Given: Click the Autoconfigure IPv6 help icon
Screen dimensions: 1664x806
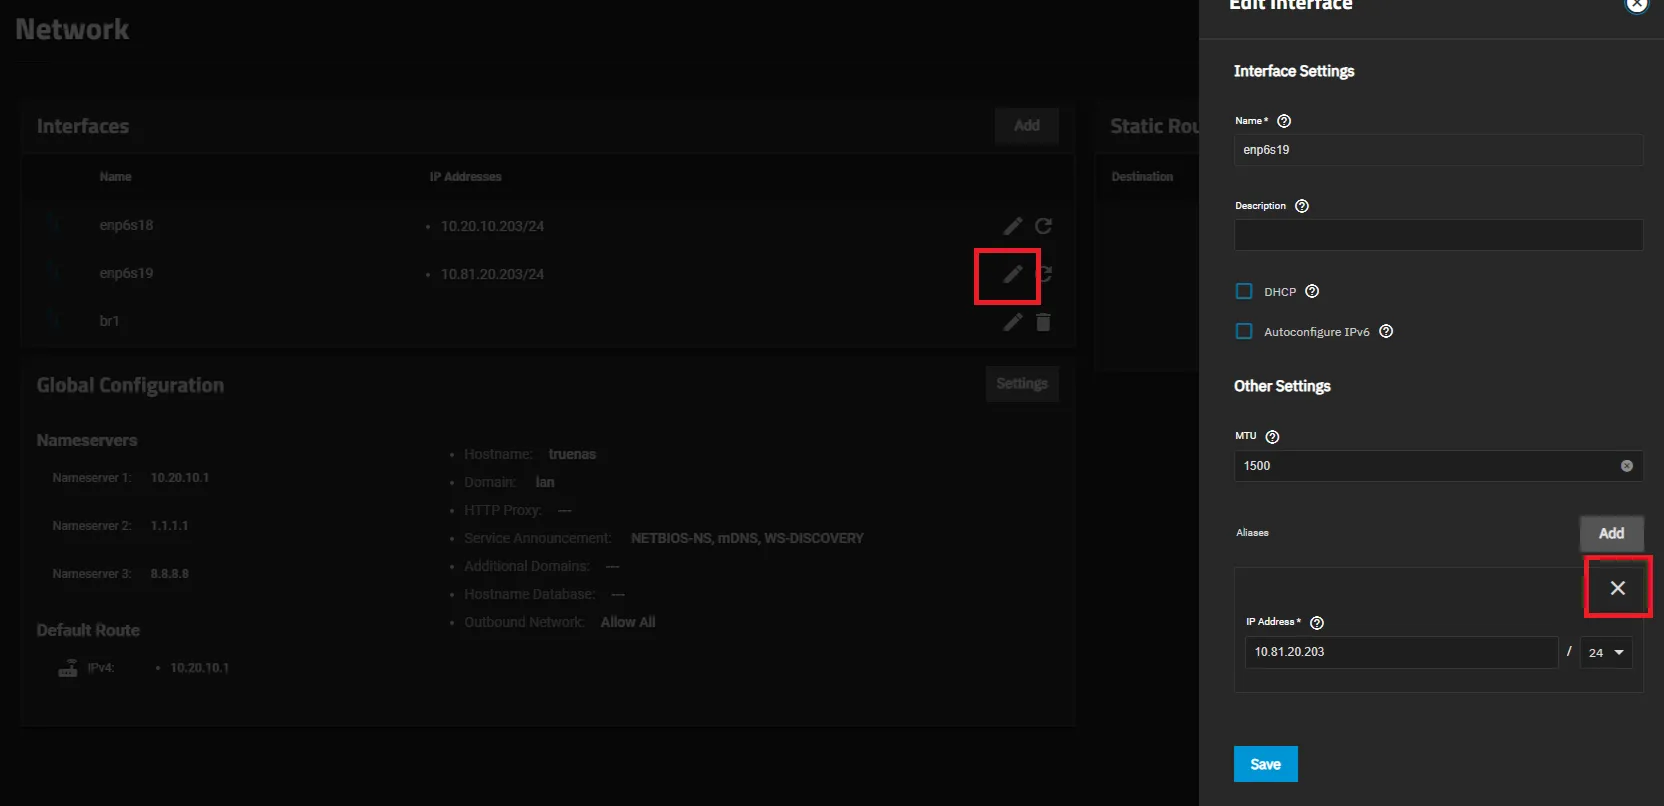Looking at the screenshot, I should (1386, 331).
